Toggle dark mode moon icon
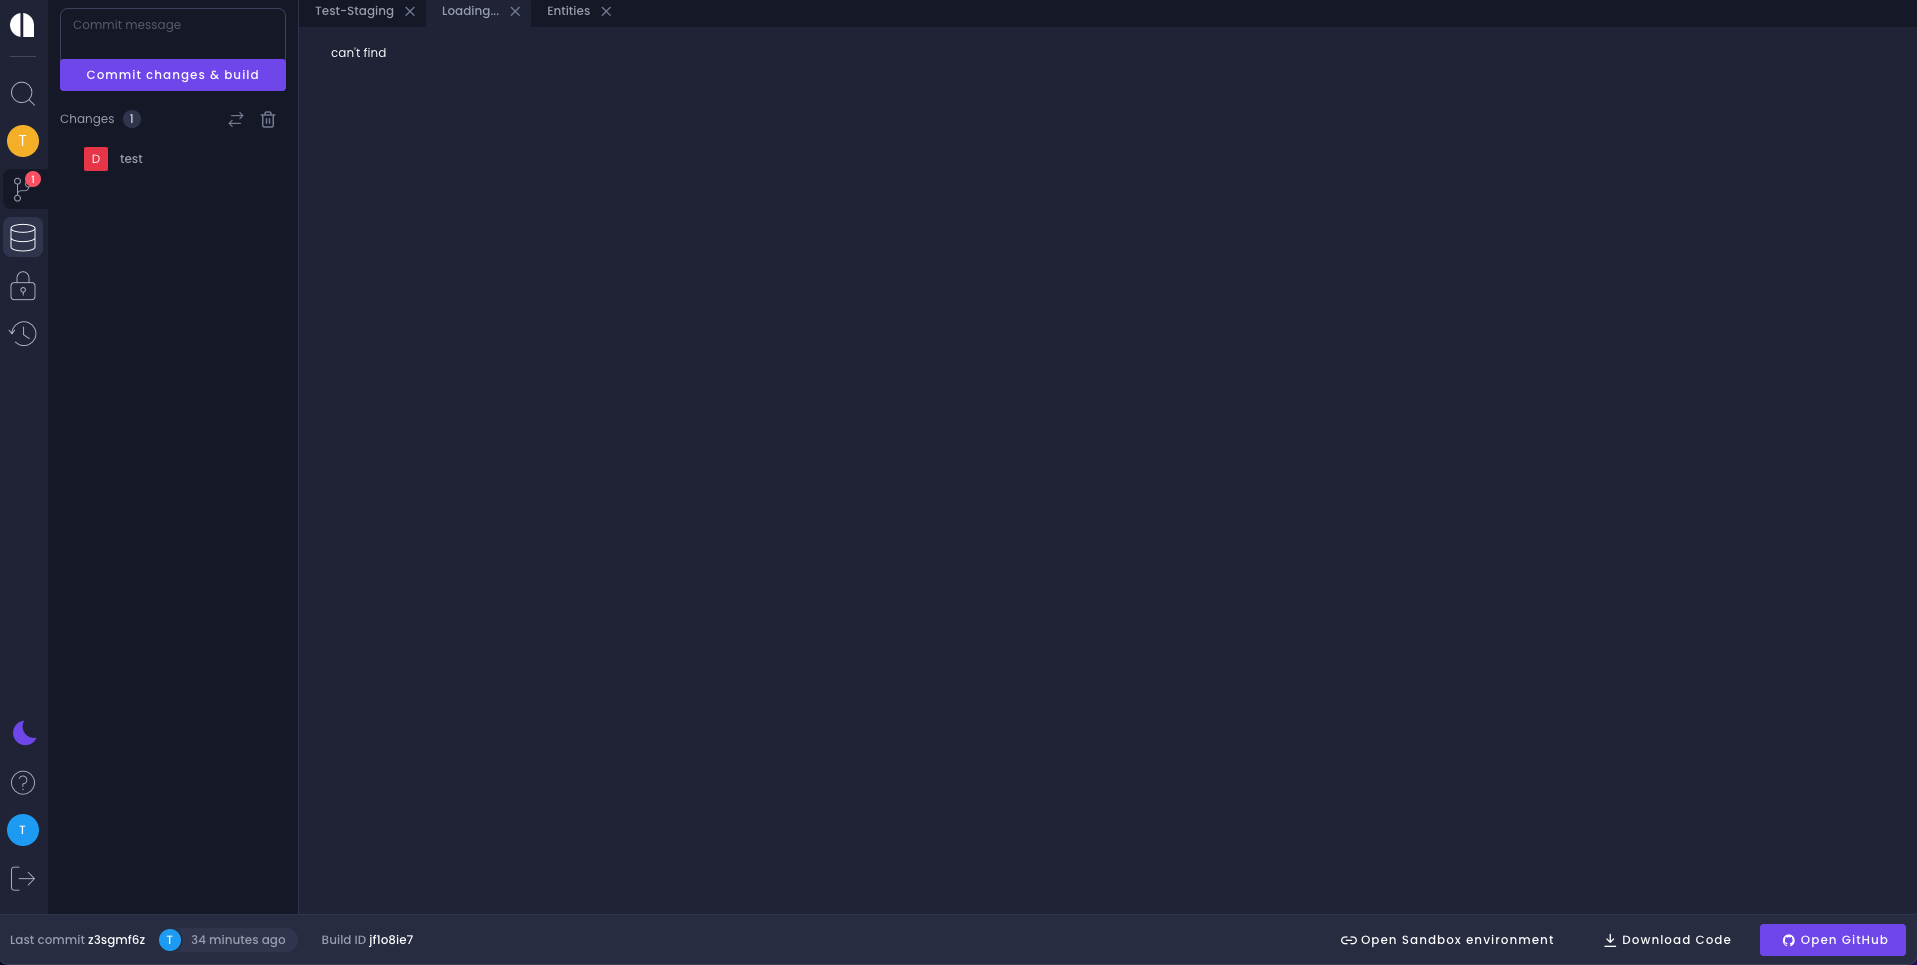This screenshot has width=1917, height=965. 24,733
